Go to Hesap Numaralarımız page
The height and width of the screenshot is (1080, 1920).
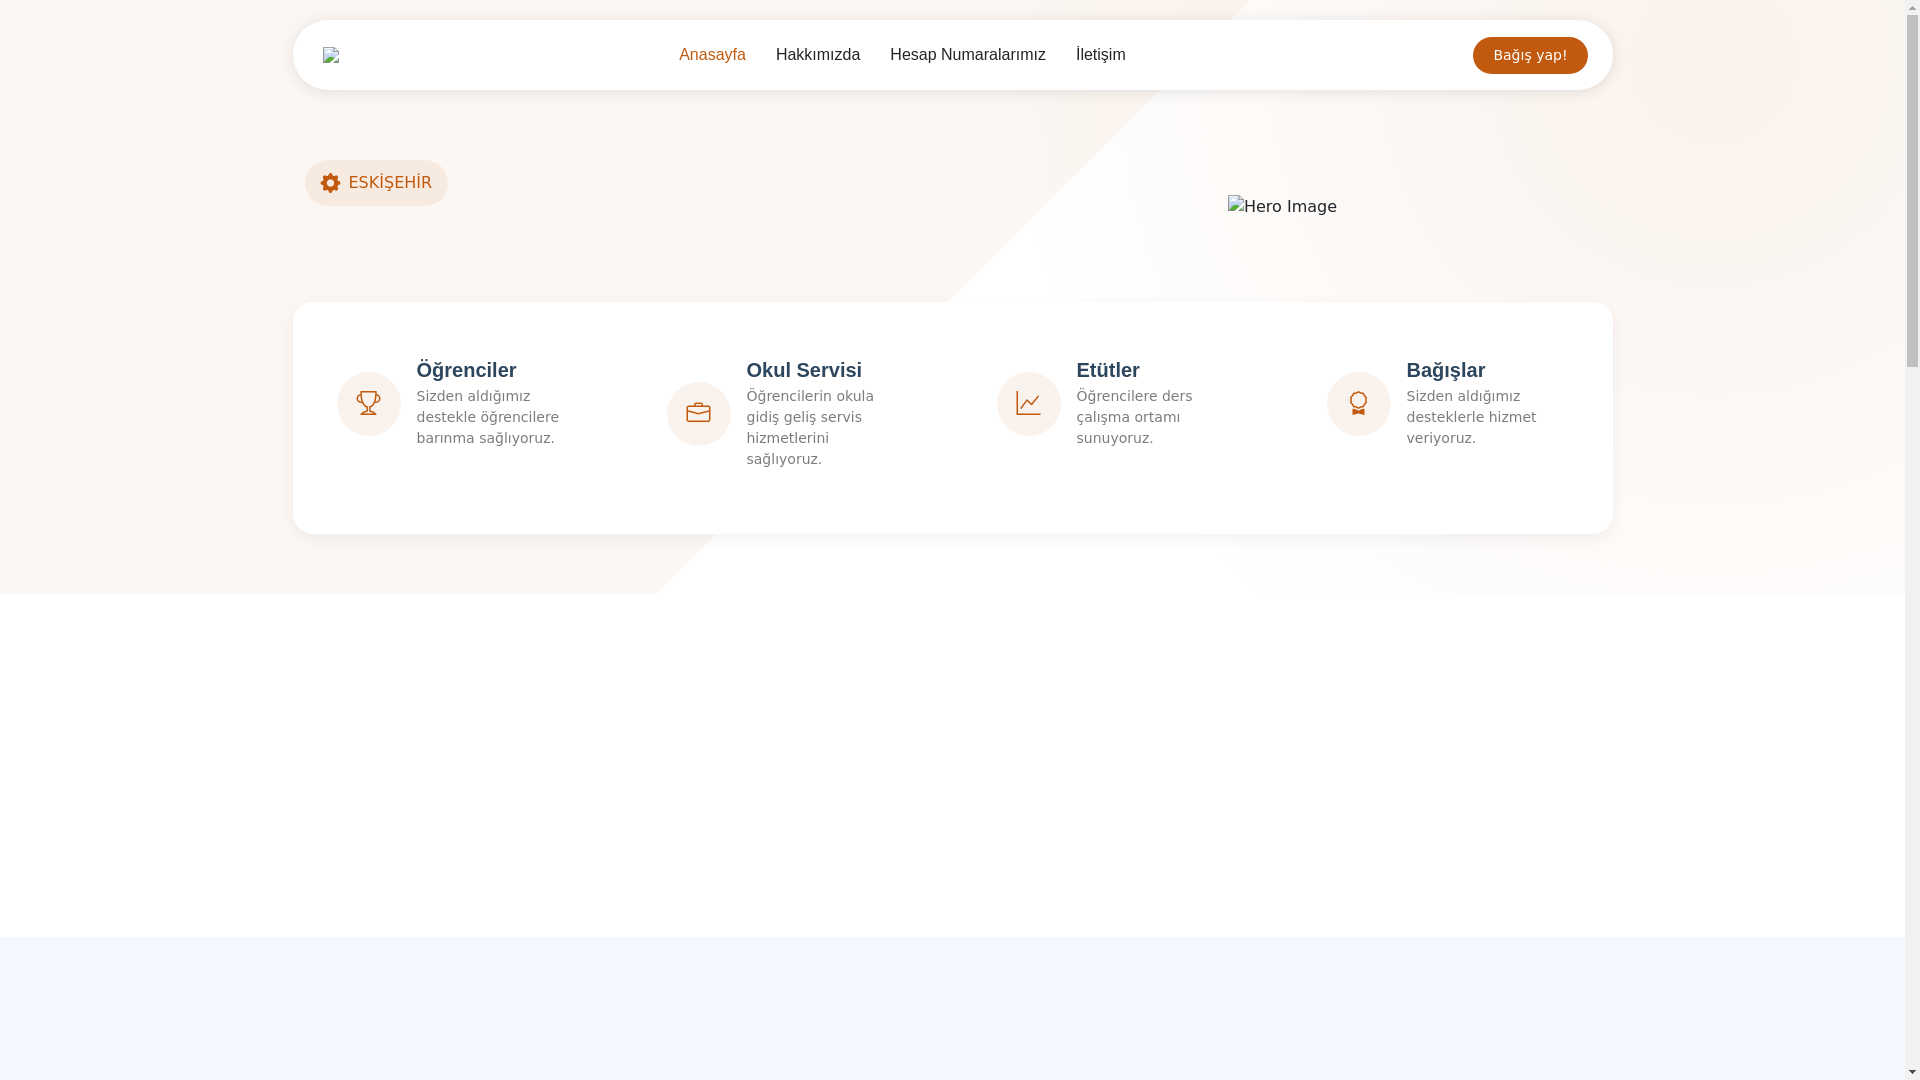[x=968, y=55]
